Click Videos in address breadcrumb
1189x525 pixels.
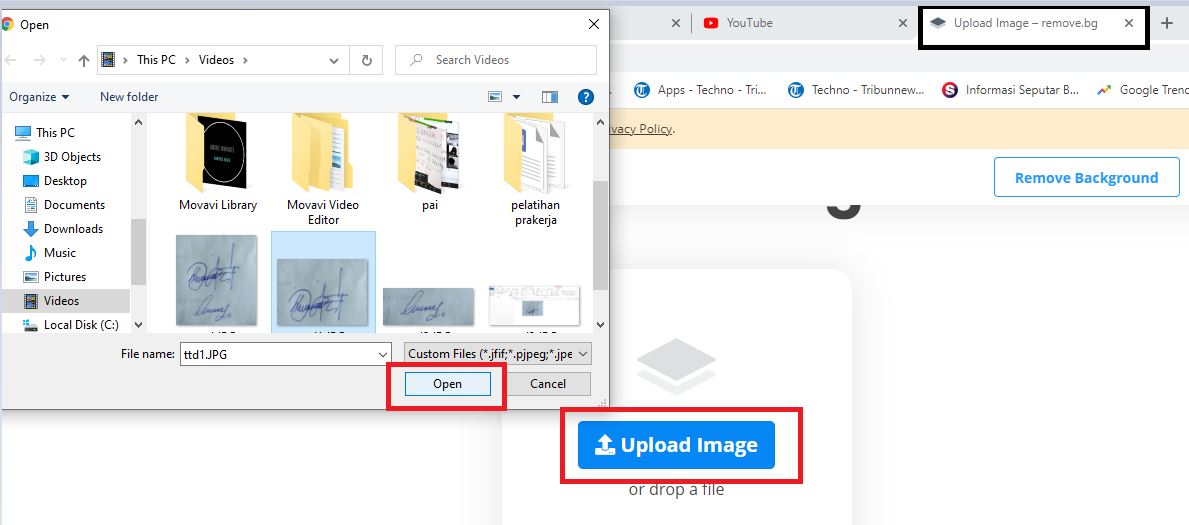pos(217,60)
